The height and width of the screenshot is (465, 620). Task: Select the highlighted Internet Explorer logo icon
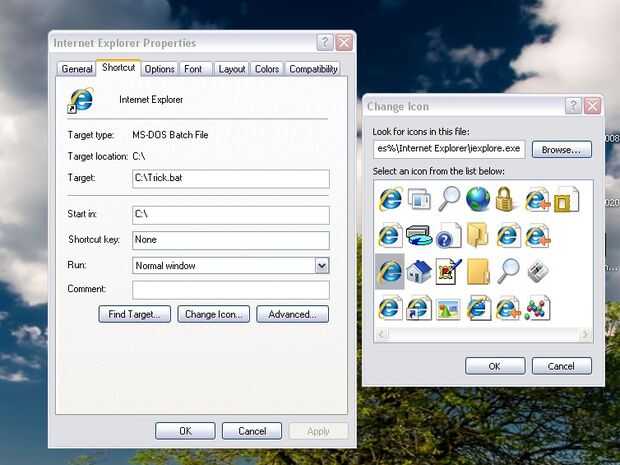point(390,272)
